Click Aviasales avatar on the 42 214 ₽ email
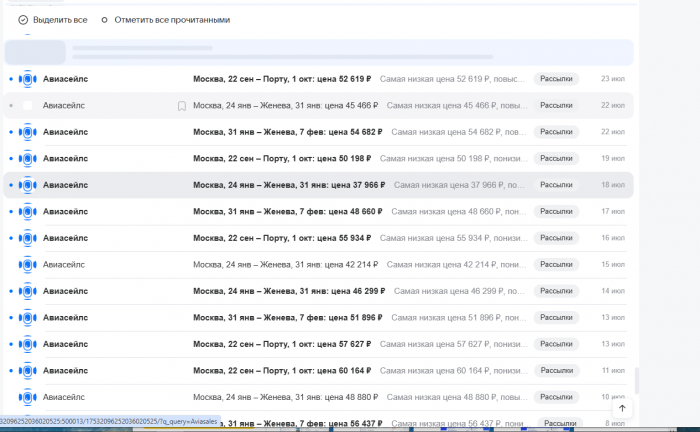The width and height of the screenshot is (700, 432). (x=27, y=264)
